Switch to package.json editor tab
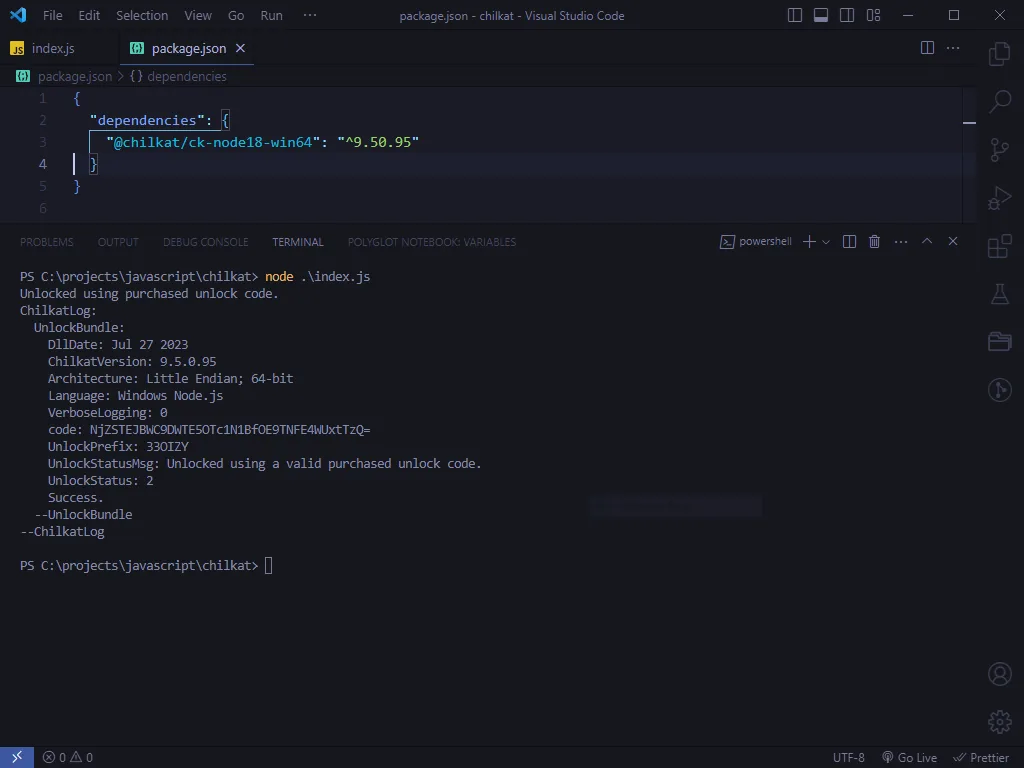Viewport: 1024px width, 768px height. click(x=188, y=48)
